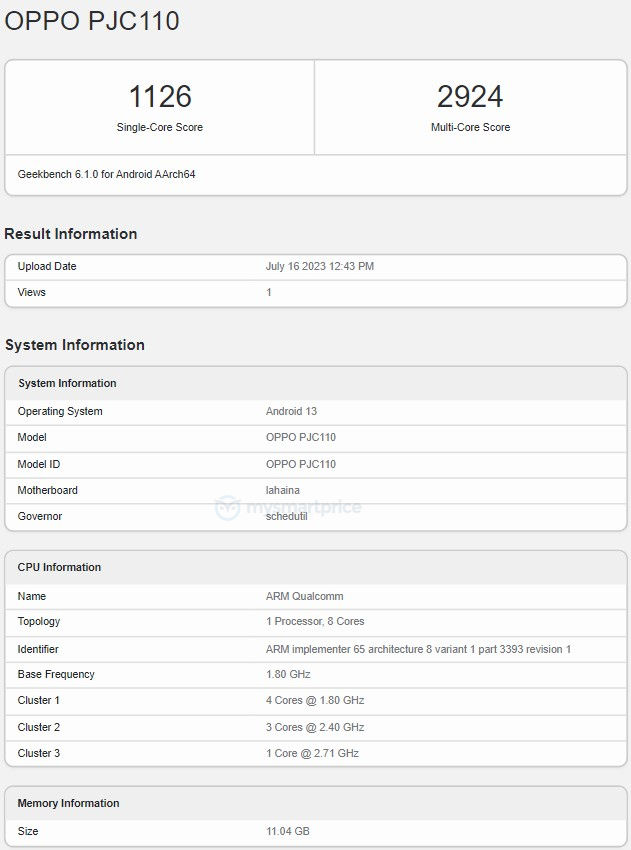
Task: Click the large System Information section heading
Action: tap(75, 345)
